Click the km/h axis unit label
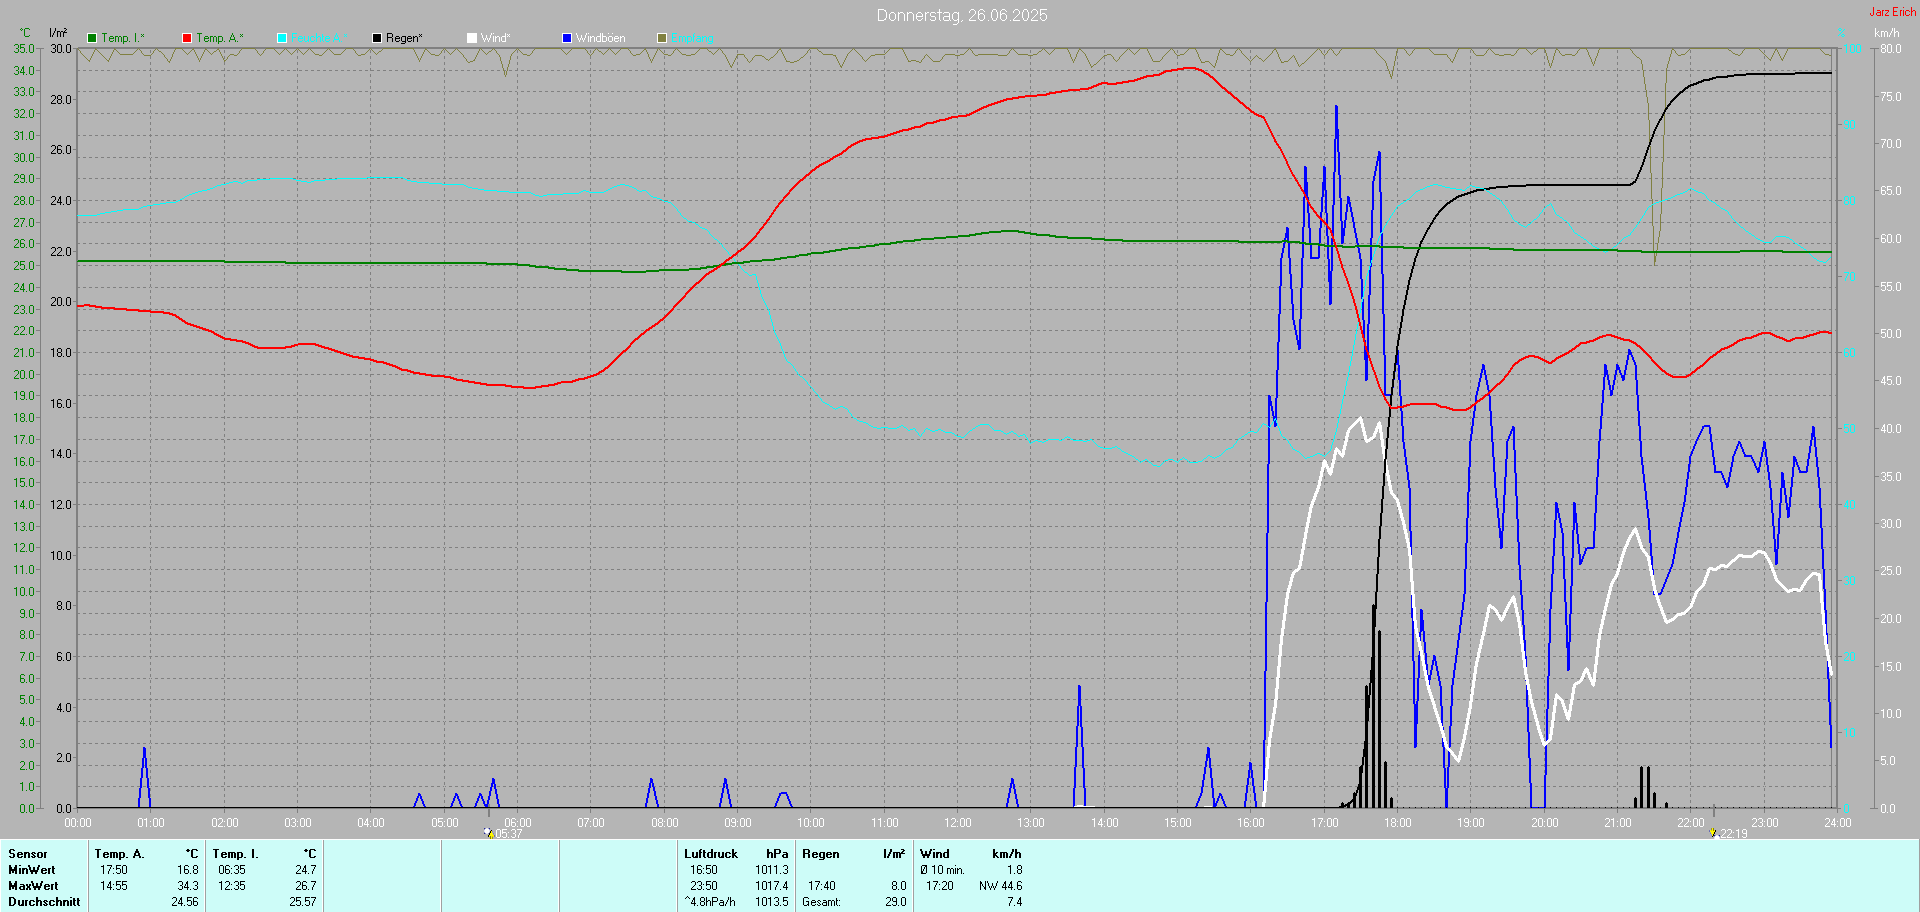Screen dimensions: 1920x912 pos(1886,33)
